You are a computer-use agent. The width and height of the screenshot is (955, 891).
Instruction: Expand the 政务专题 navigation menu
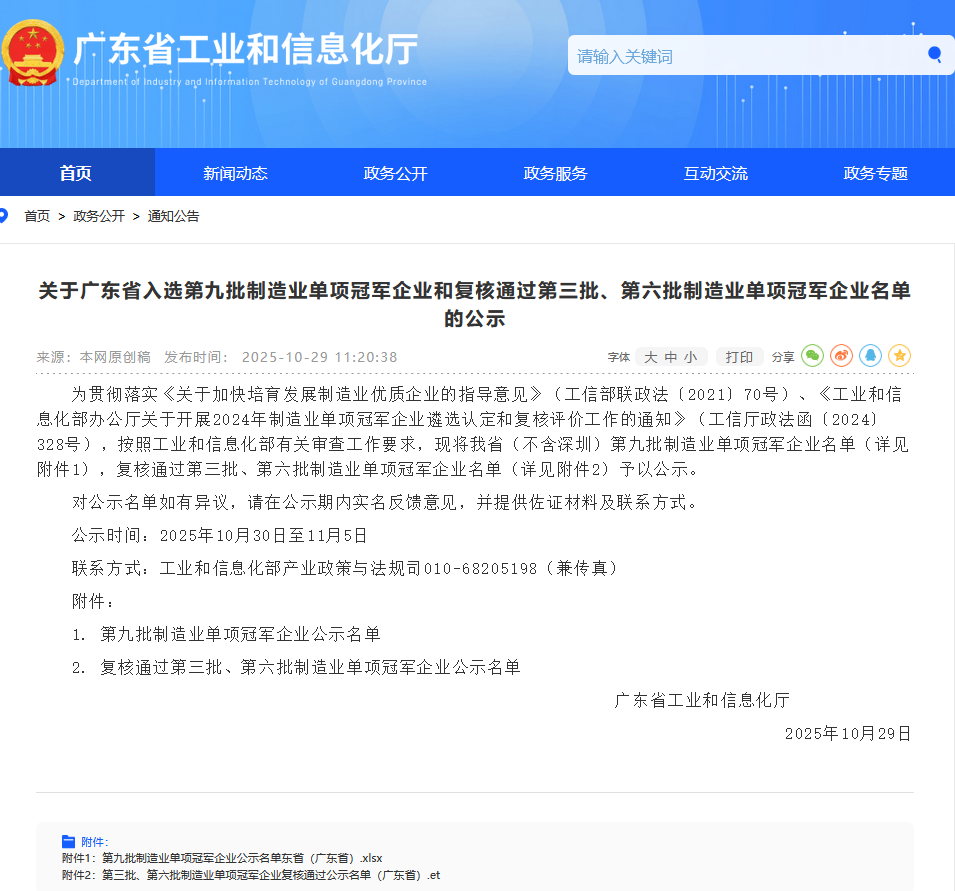[875, 173]
